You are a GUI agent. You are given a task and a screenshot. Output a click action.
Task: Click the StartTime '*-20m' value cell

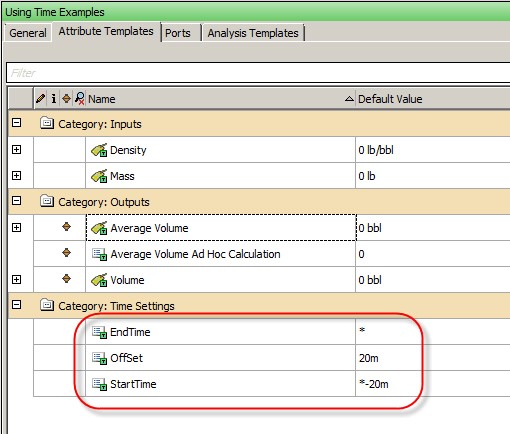tap(433, 384)
